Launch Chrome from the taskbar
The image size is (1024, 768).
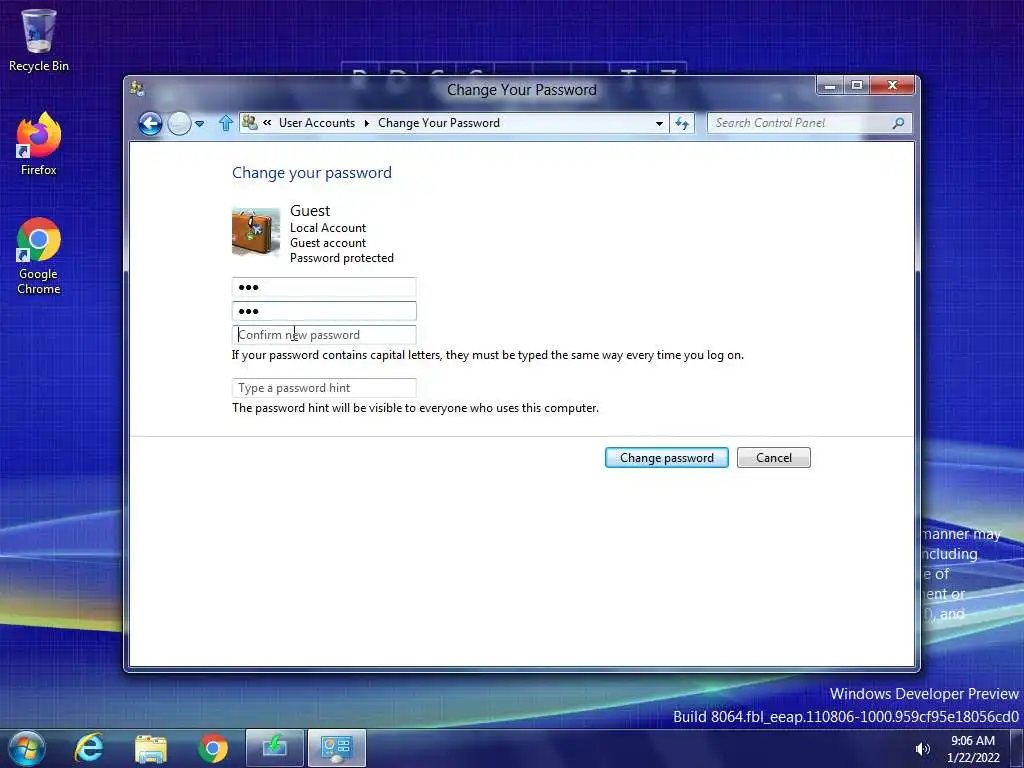pos(213,748)
